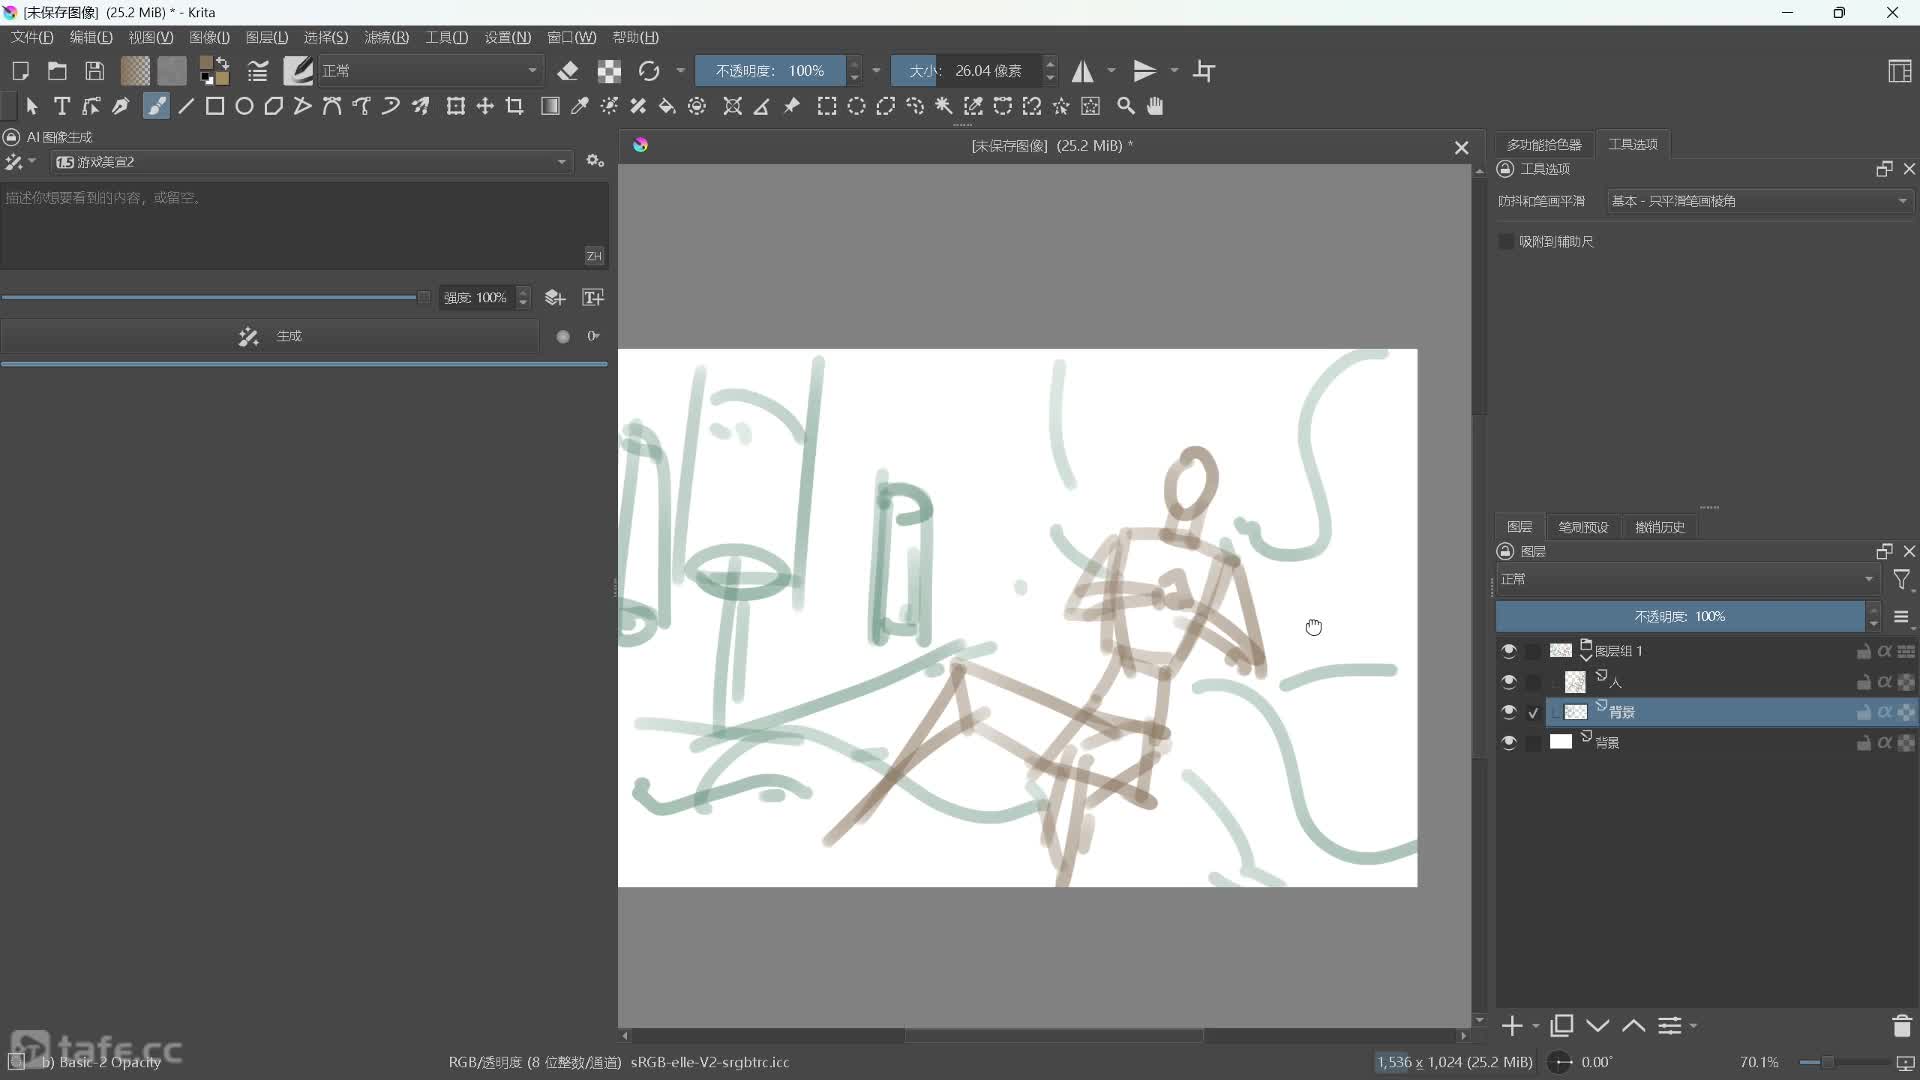Switch to the 多功能拾色器 tab
The height and width of the screenshot is (1080, 1920).
1544,145
